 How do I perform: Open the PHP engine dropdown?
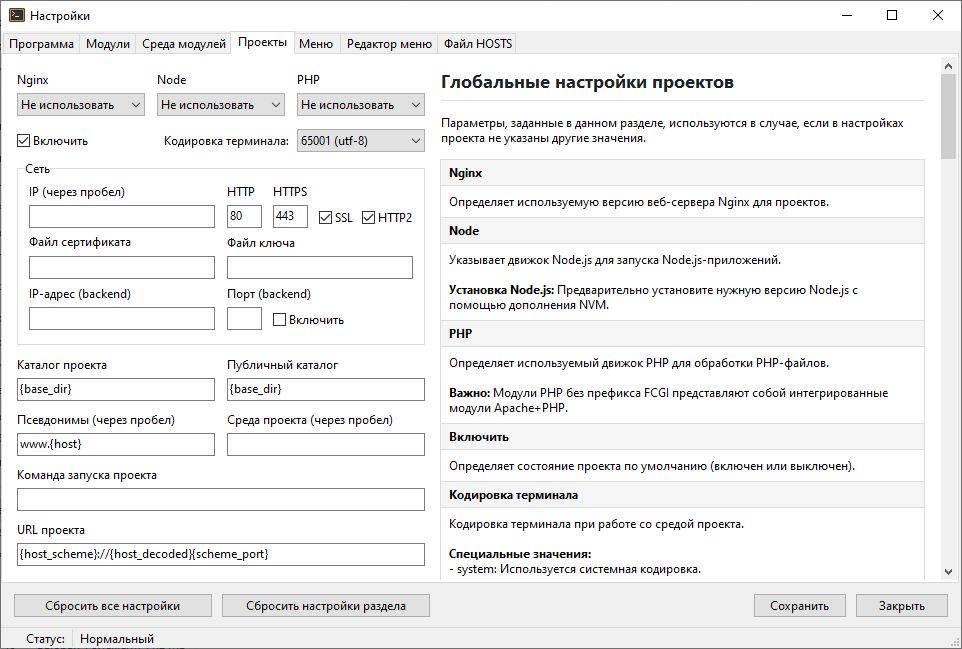click(361, 104)
